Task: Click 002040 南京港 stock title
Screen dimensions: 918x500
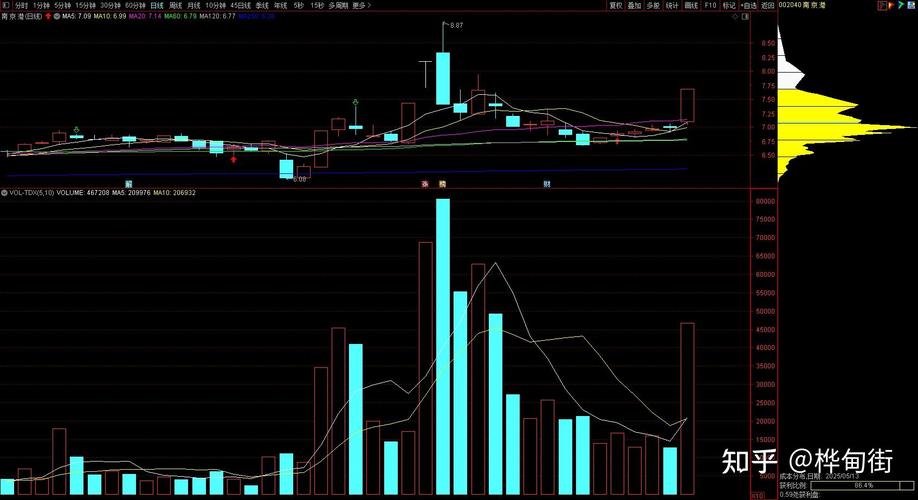Action: pyautogui.click(x=802, y=5)
